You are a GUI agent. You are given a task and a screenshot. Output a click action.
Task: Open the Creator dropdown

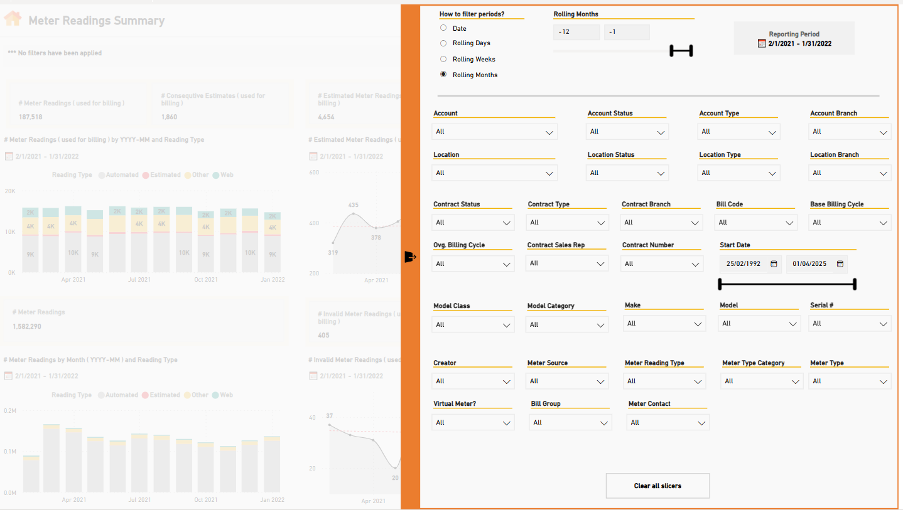point(473,381)
